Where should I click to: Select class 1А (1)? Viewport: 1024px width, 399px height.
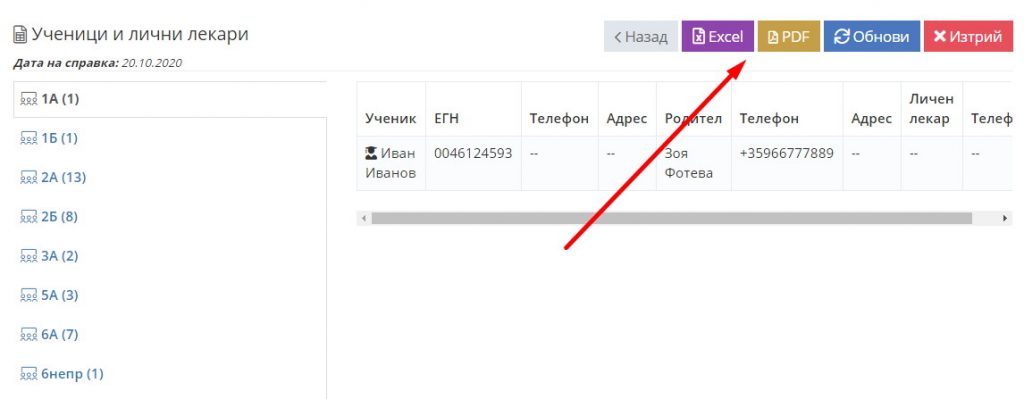pyautogui.click(x=170, y=99)
